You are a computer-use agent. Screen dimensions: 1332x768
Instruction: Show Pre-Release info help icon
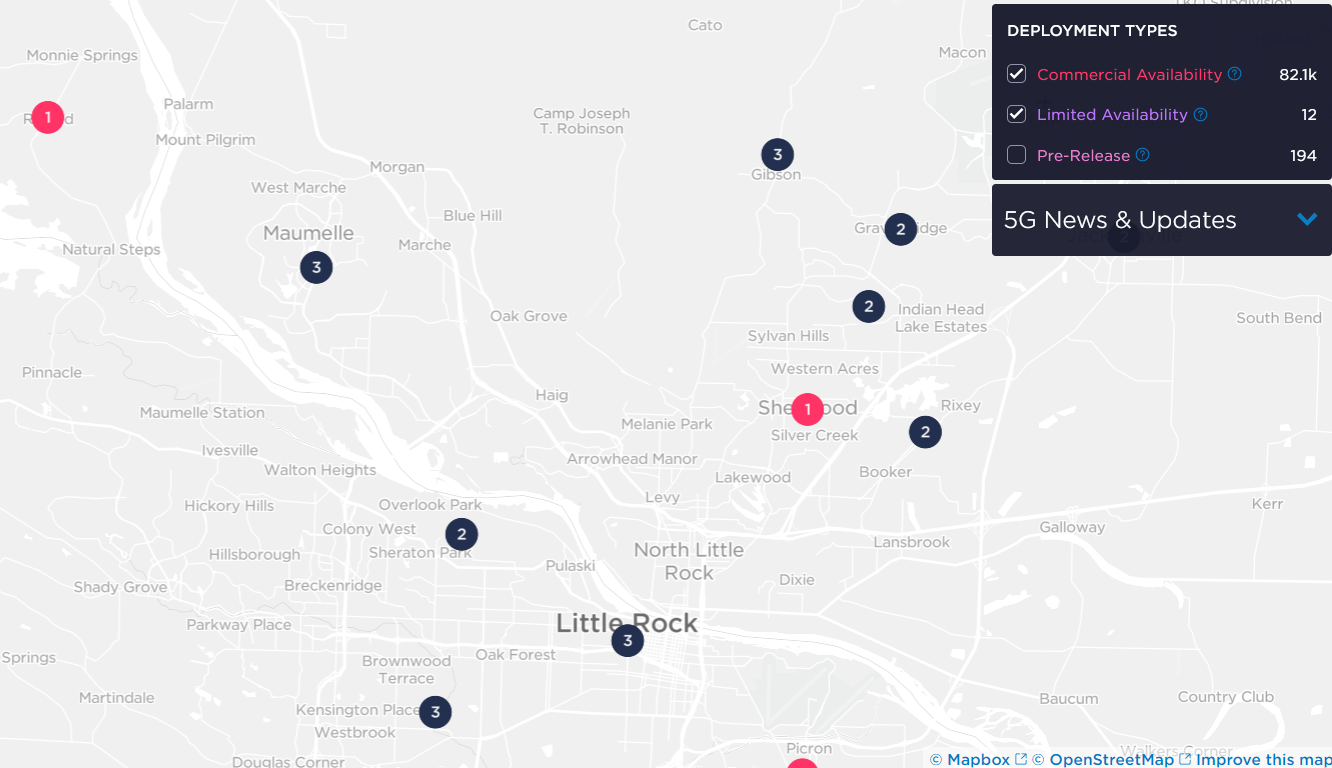(x=1143, y=155)
